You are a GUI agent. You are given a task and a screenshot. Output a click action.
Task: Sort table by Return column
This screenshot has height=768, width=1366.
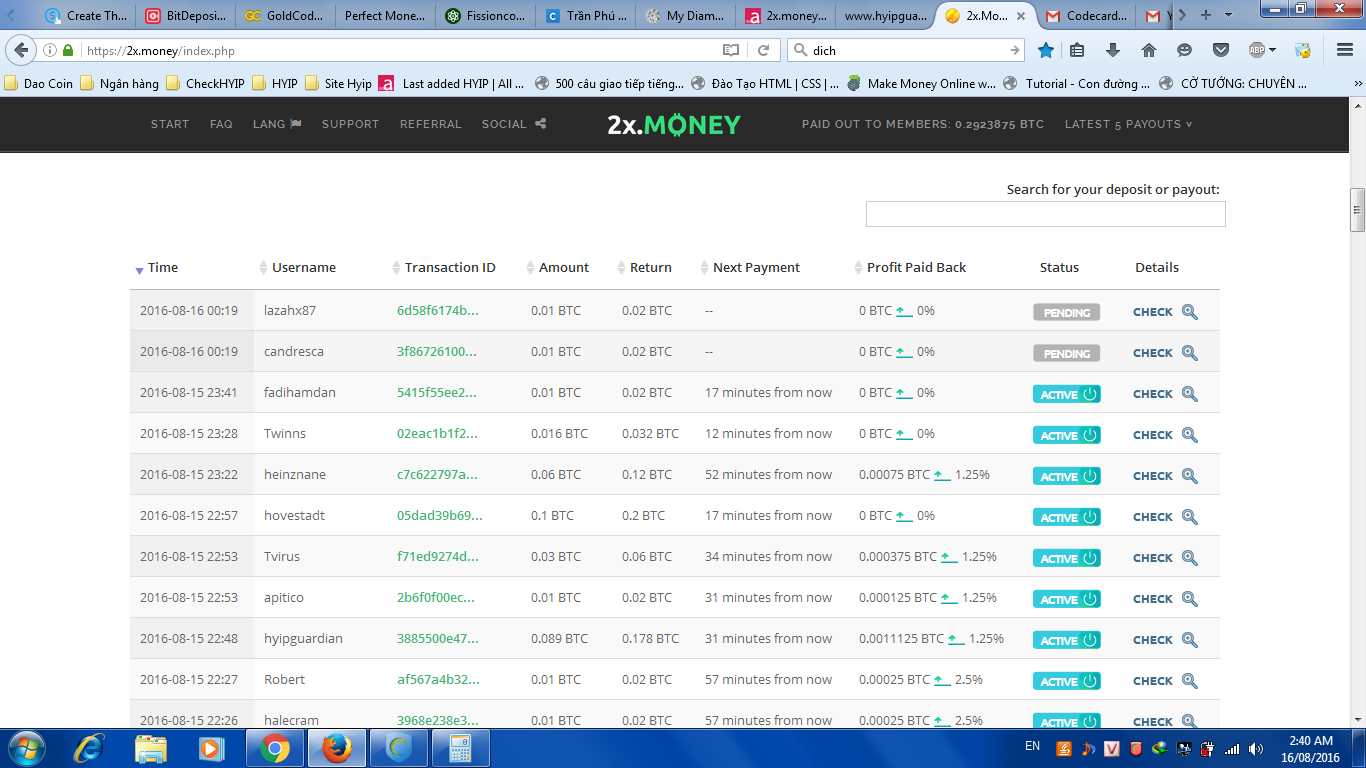click(x=644, y=268)
